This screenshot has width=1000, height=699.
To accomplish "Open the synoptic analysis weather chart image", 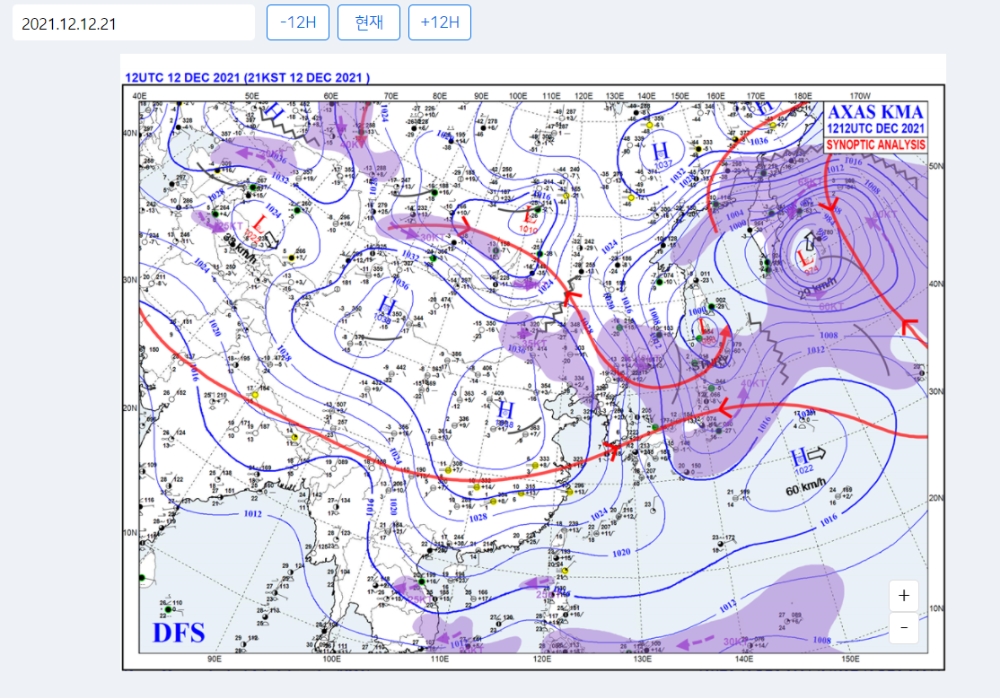I will (x=533, y=362).
